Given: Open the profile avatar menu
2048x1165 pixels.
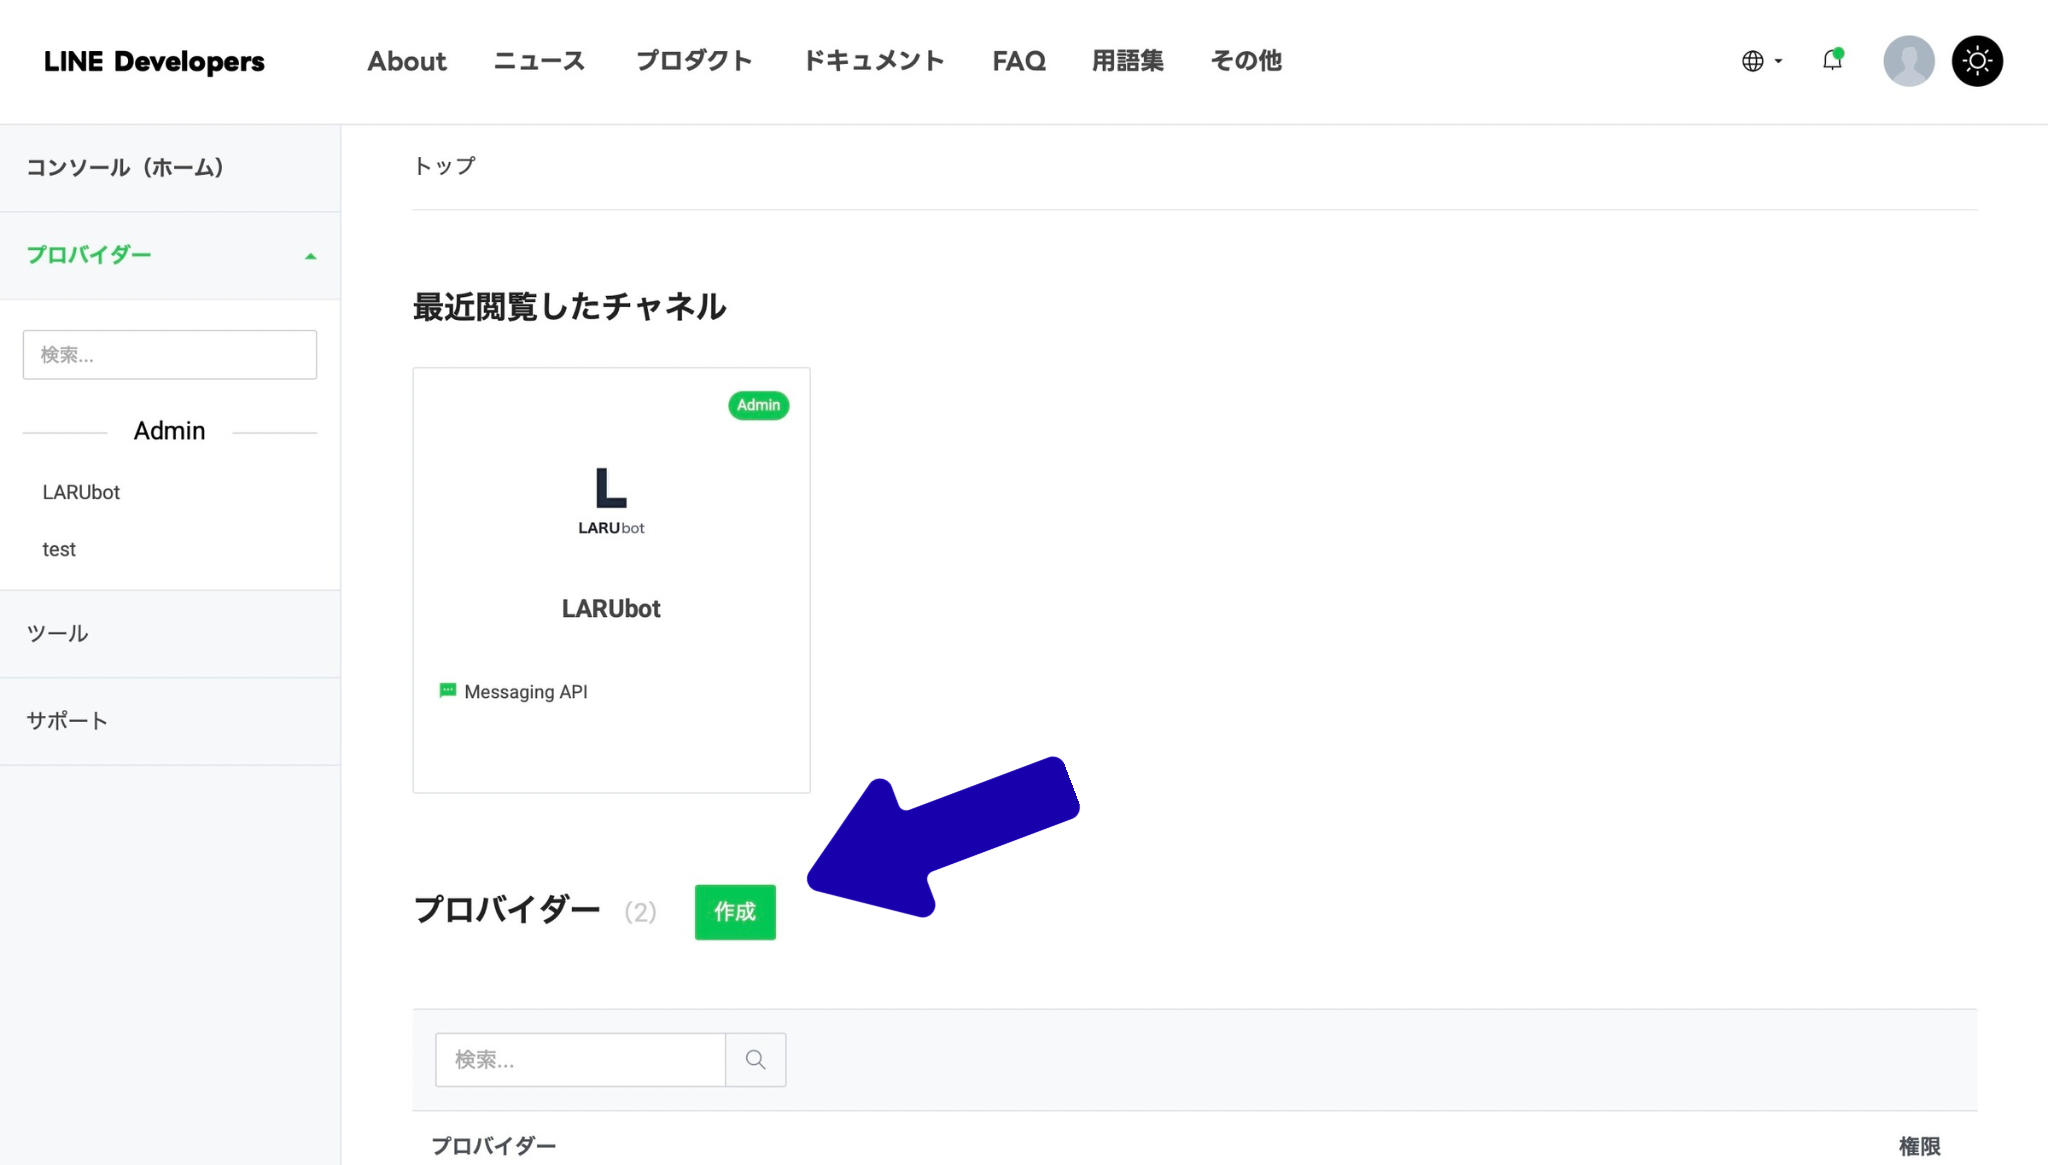Looking at the screenshot, I should tap(1907, 61).
